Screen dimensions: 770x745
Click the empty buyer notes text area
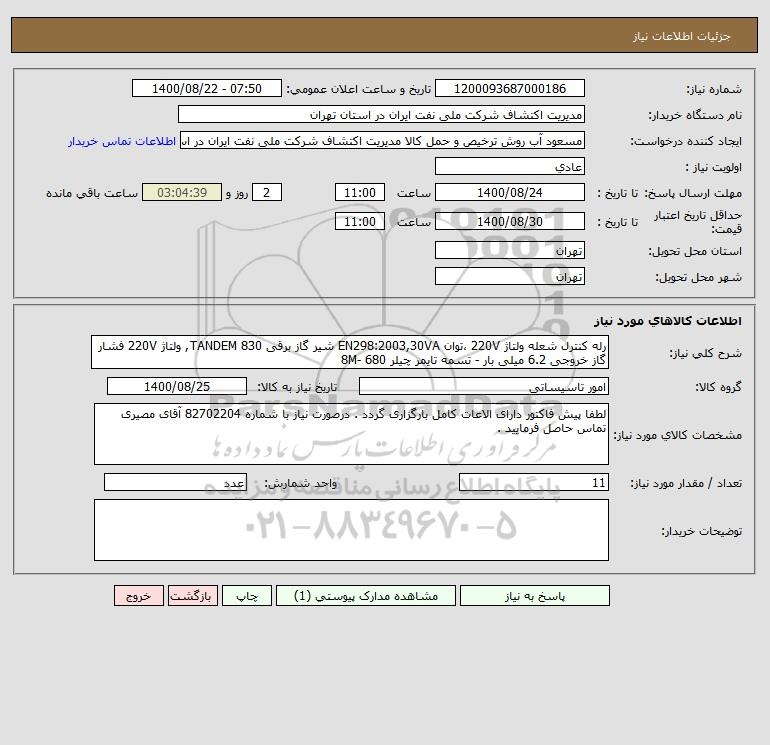[x=351, y=530]
